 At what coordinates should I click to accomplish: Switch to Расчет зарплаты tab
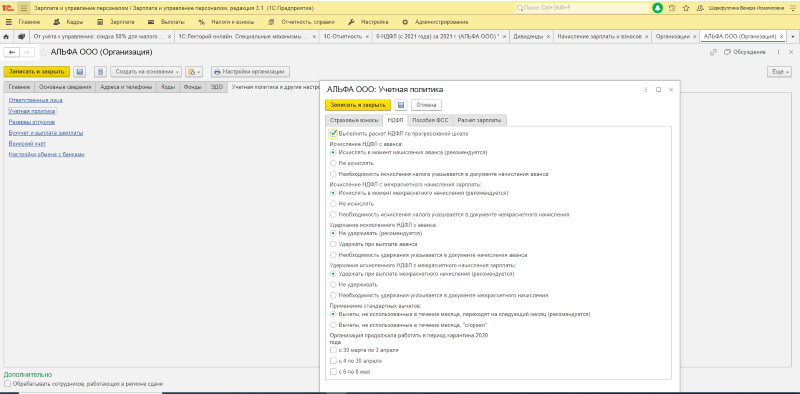tap(479, 120)
